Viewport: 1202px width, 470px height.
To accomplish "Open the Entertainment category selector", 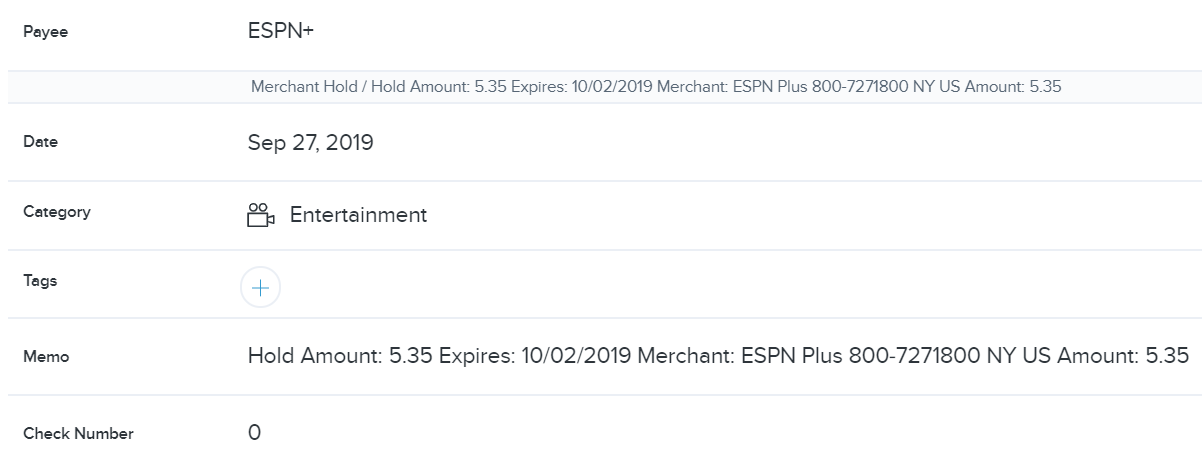I will [x=358, y=215].
